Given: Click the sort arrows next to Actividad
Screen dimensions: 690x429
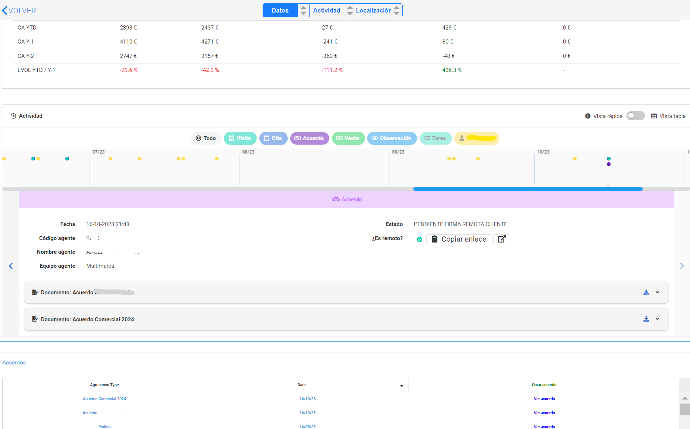Looking at the screenshot, I should (x=350, y=10).
